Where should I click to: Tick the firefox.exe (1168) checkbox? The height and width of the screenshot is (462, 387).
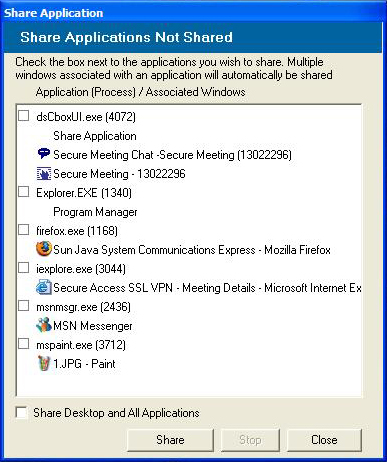click(x=23, y=230)
